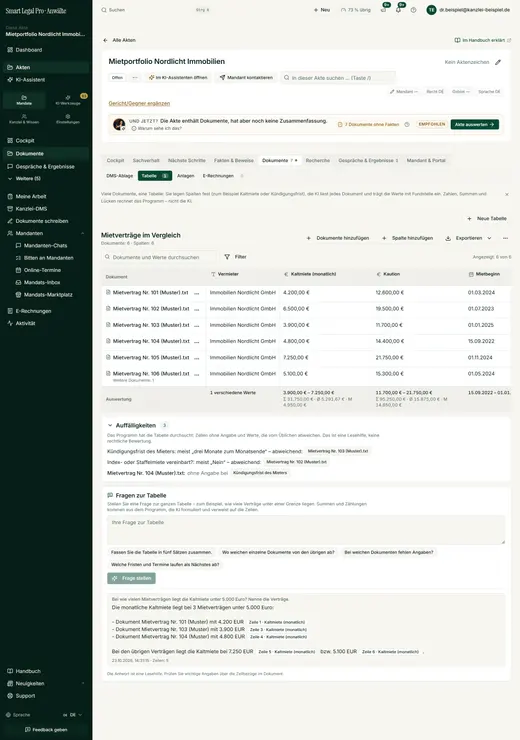The height and width of the screenshot is (740, 520).
Task: Open the help question mark icon
Action: click(413, 10)
